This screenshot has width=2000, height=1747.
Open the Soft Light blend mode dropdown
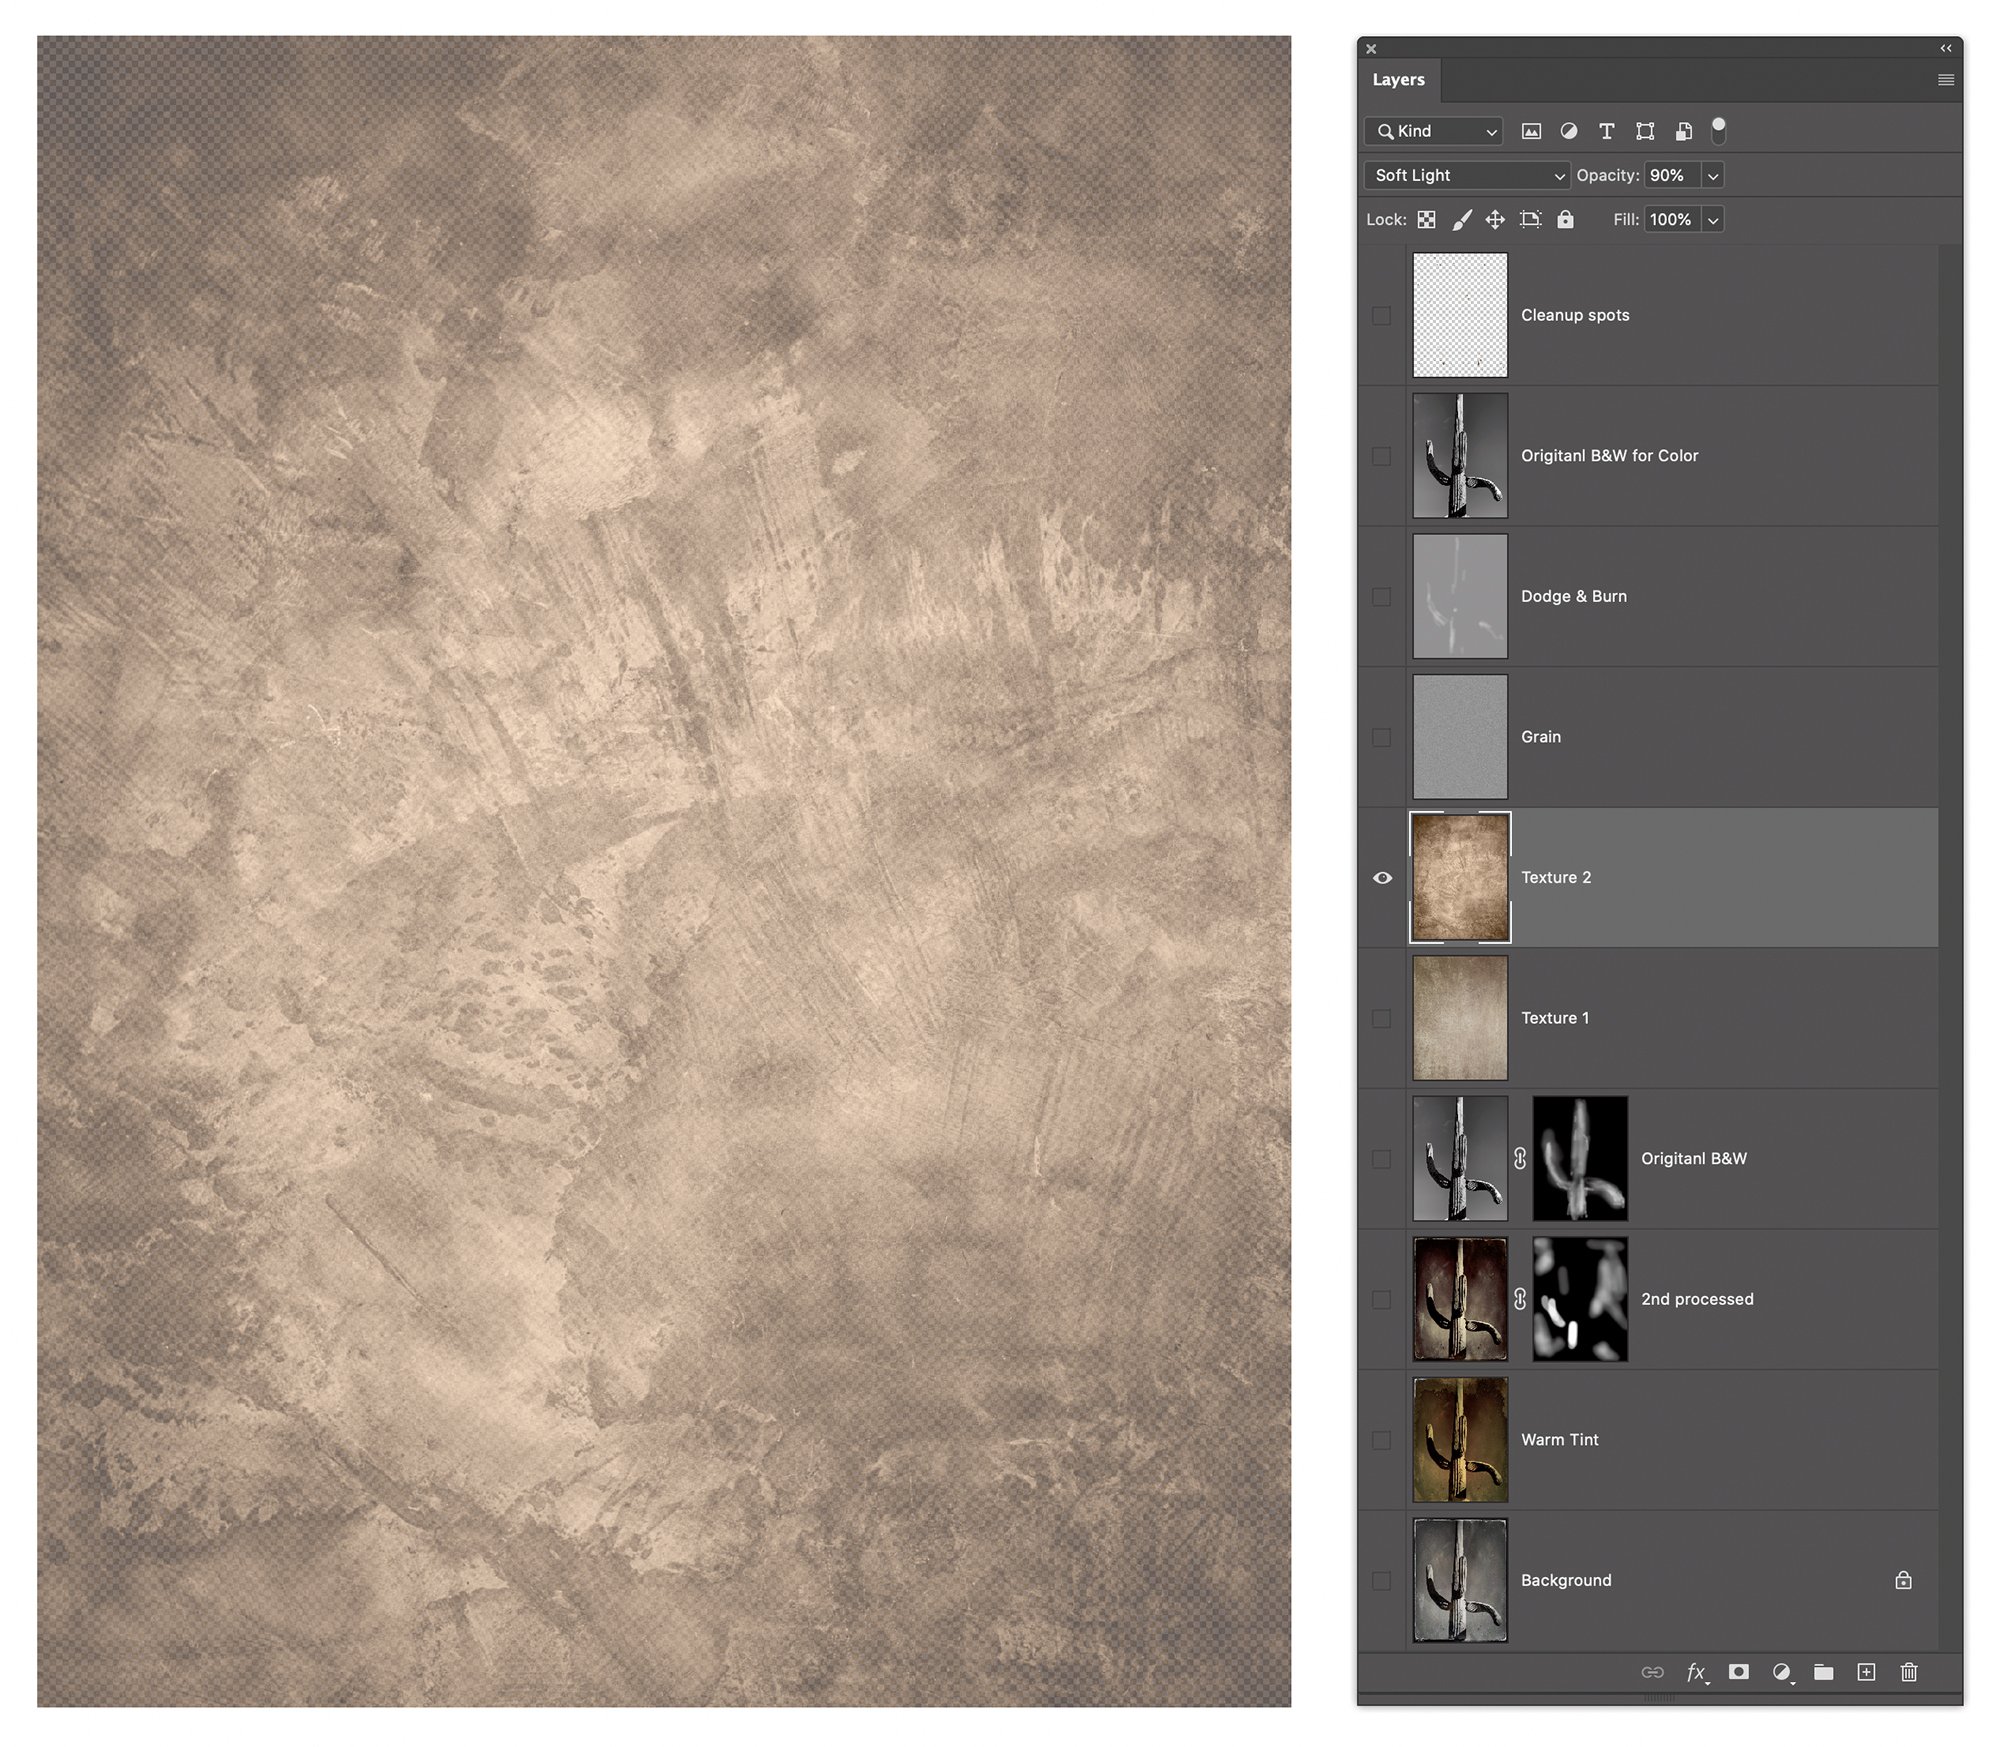pyautogui.click(x=1466, y=176)
